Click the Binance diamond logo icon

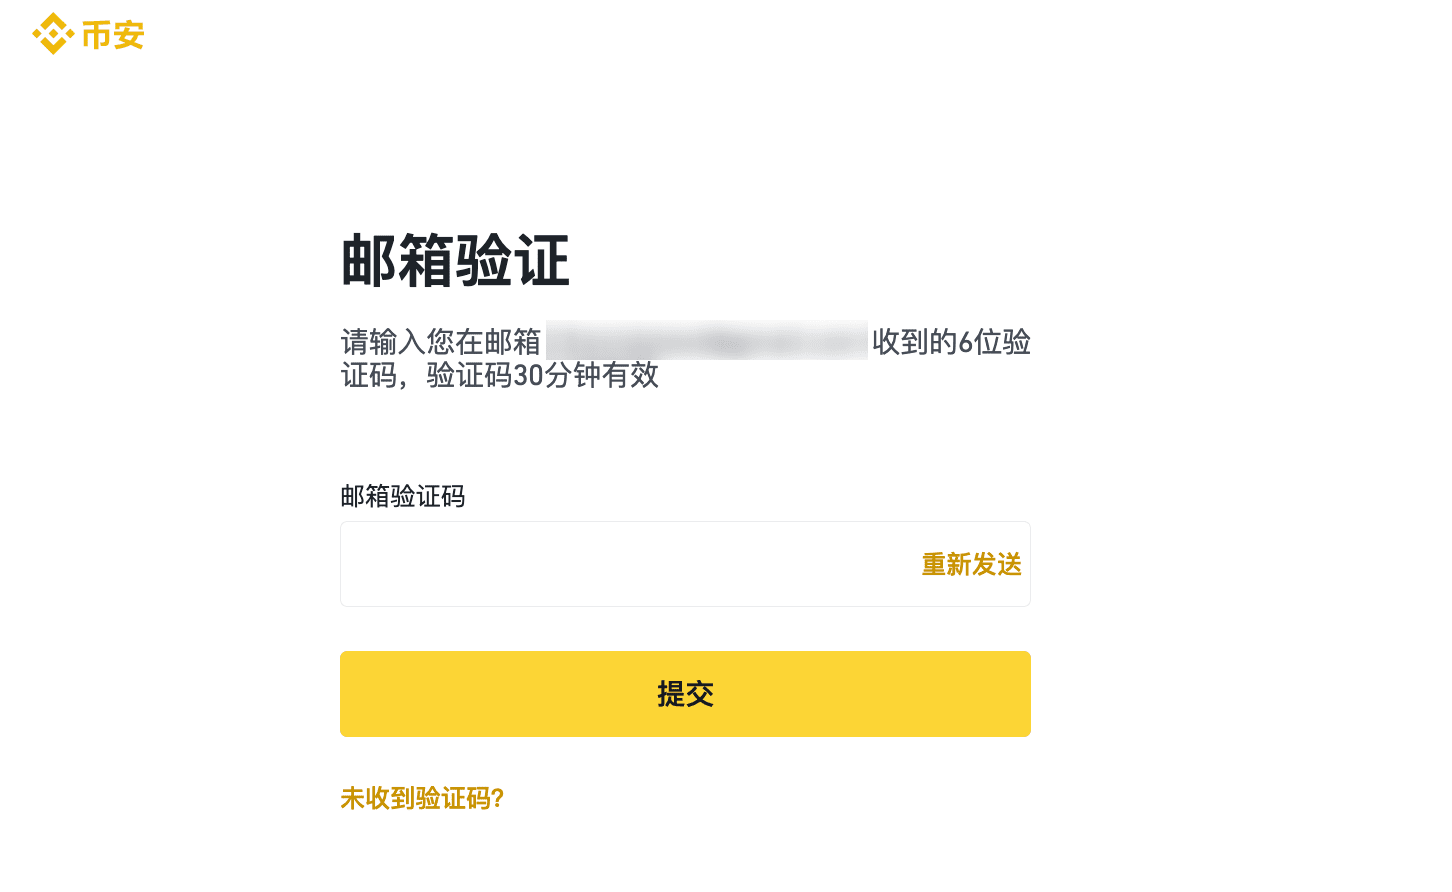pos(53,34)
